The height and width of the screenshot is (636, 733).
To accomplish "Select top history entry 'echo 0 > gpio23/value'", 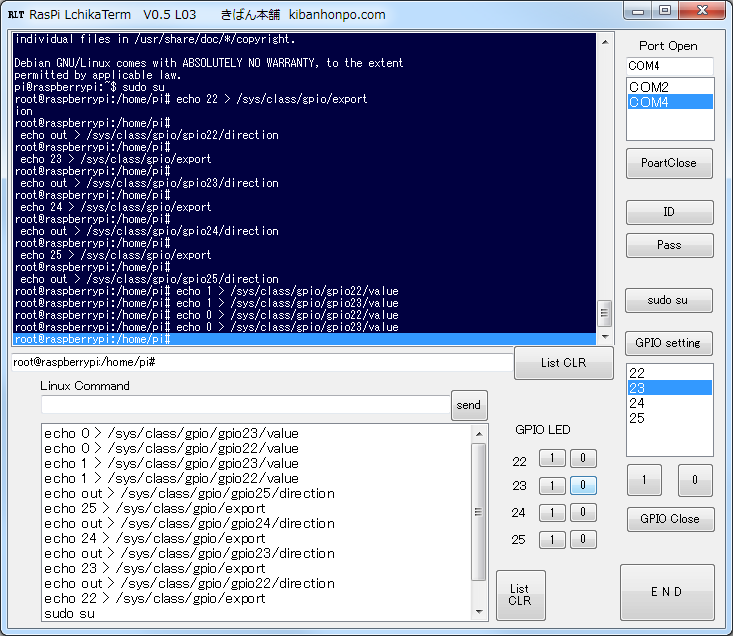I will pyautogui.click(x=257, y=434).
